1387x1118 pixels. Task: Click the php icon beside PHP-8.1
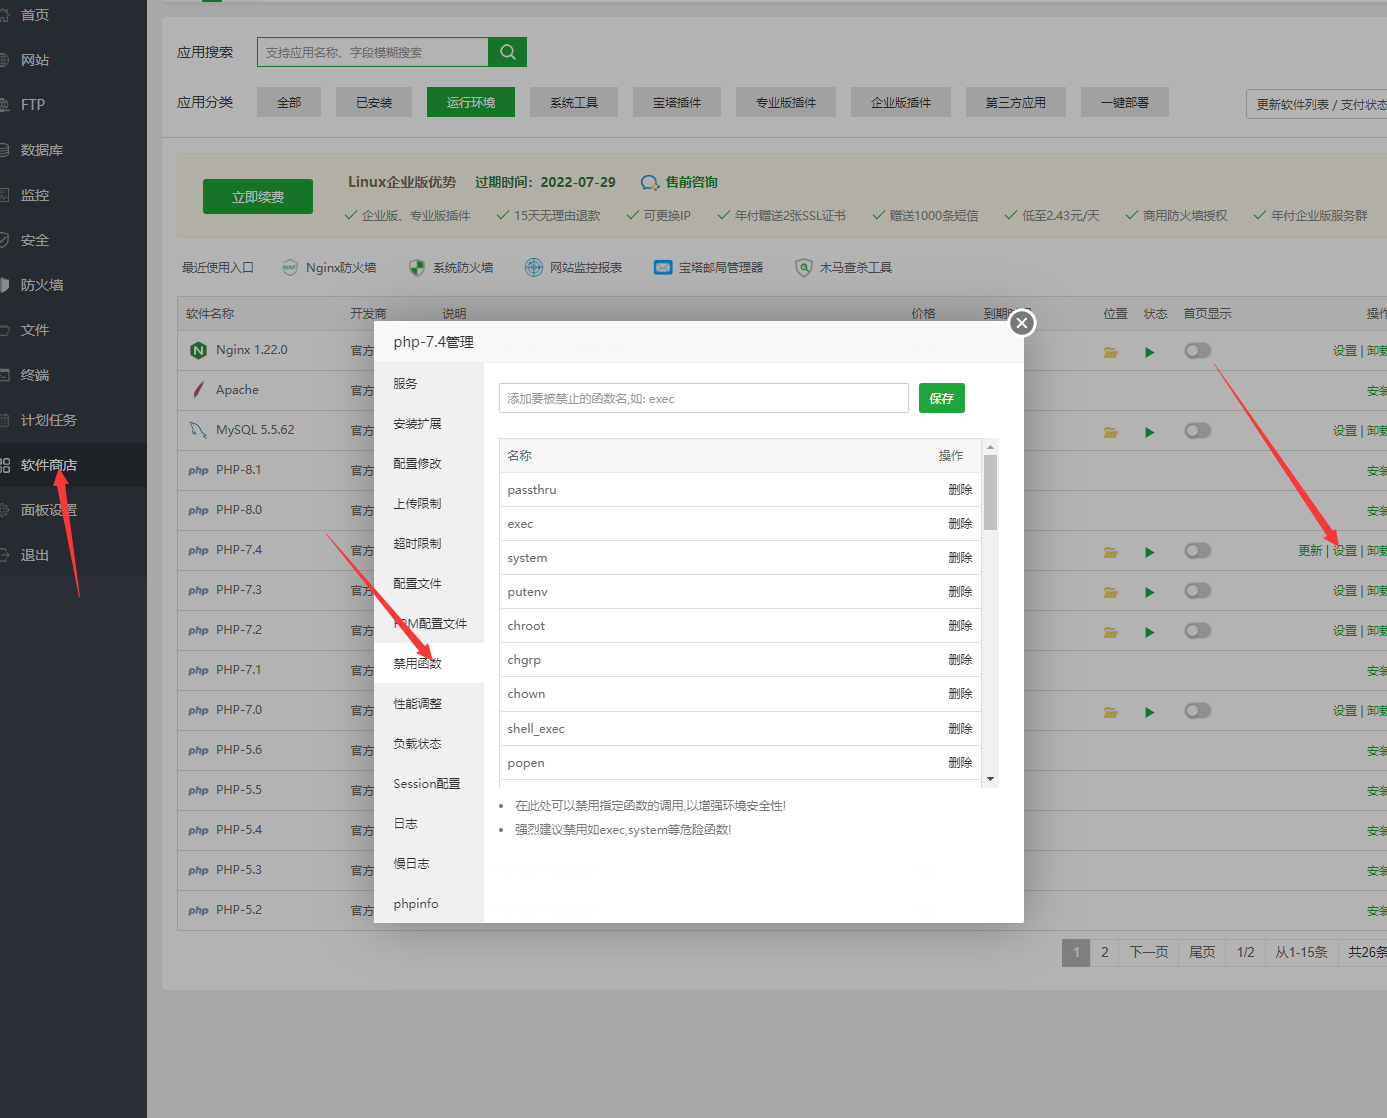(x=198, y=470)
